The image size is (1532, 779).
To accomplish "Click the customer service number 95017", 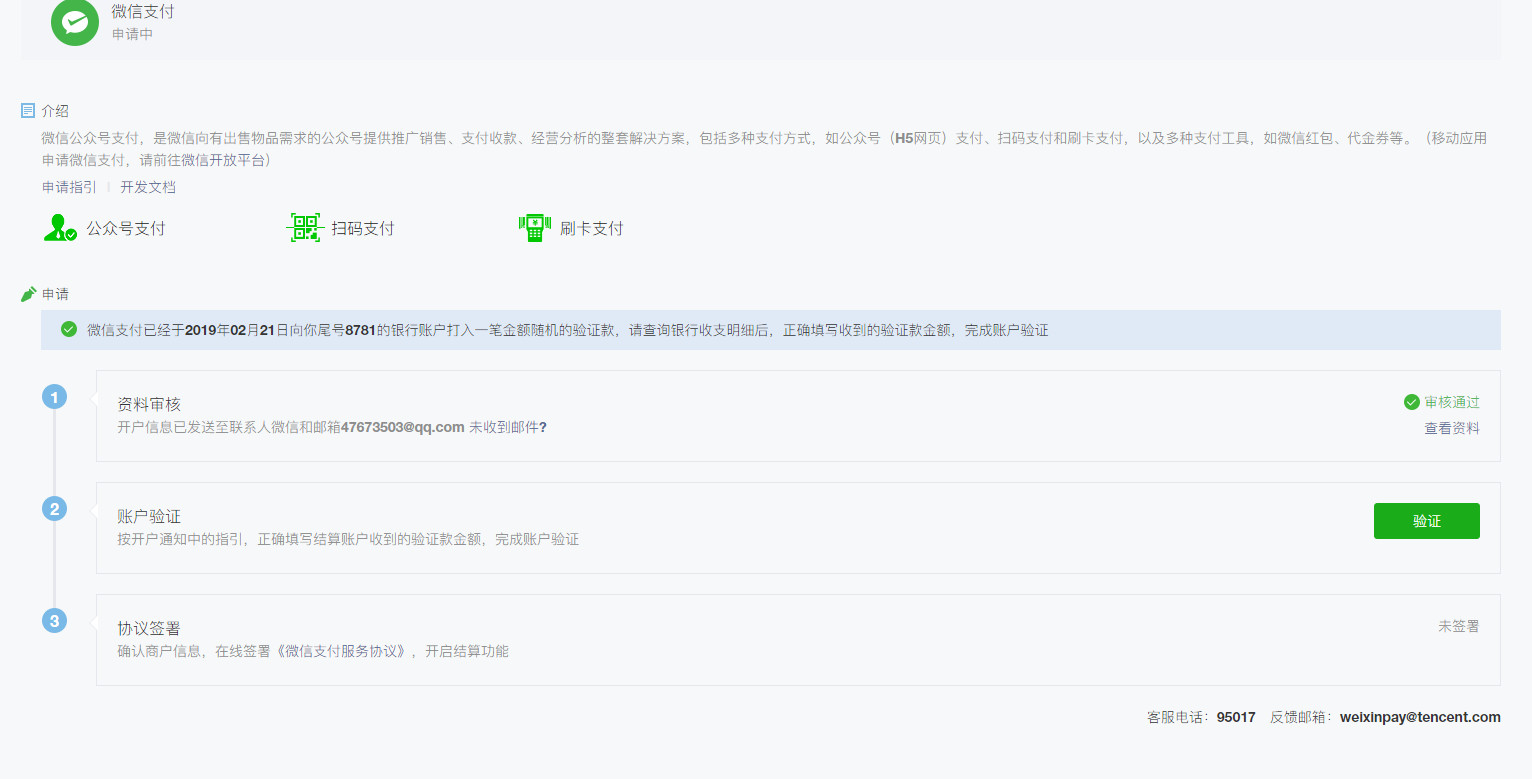I will [x=1236, y=717].
